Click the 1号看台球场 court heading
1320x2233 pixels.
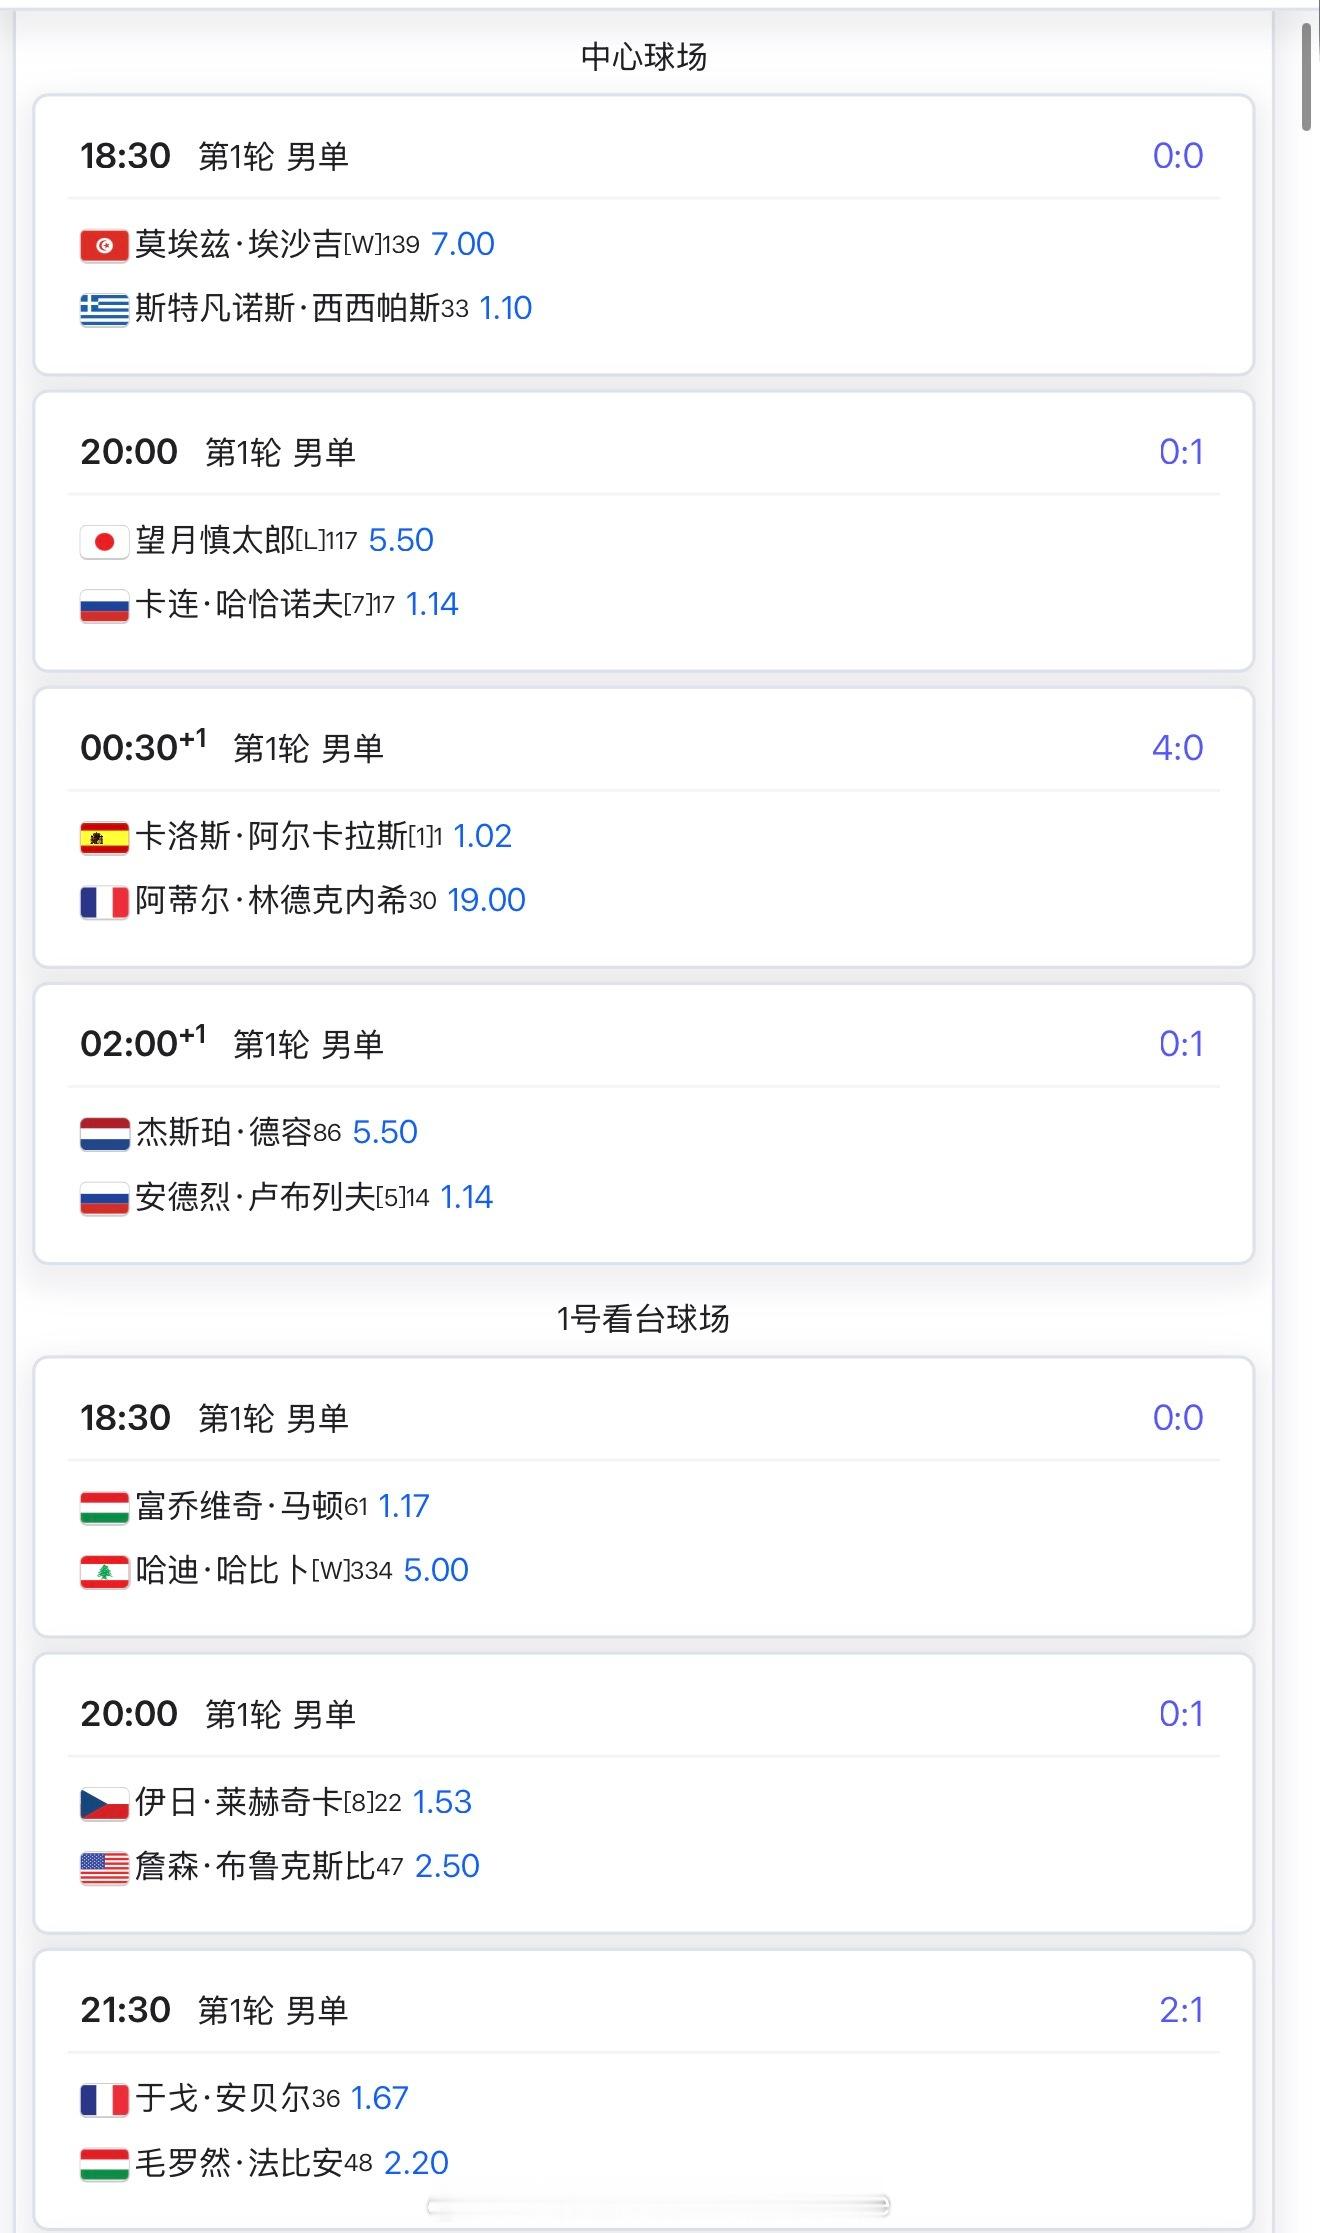pos(643,1319)
